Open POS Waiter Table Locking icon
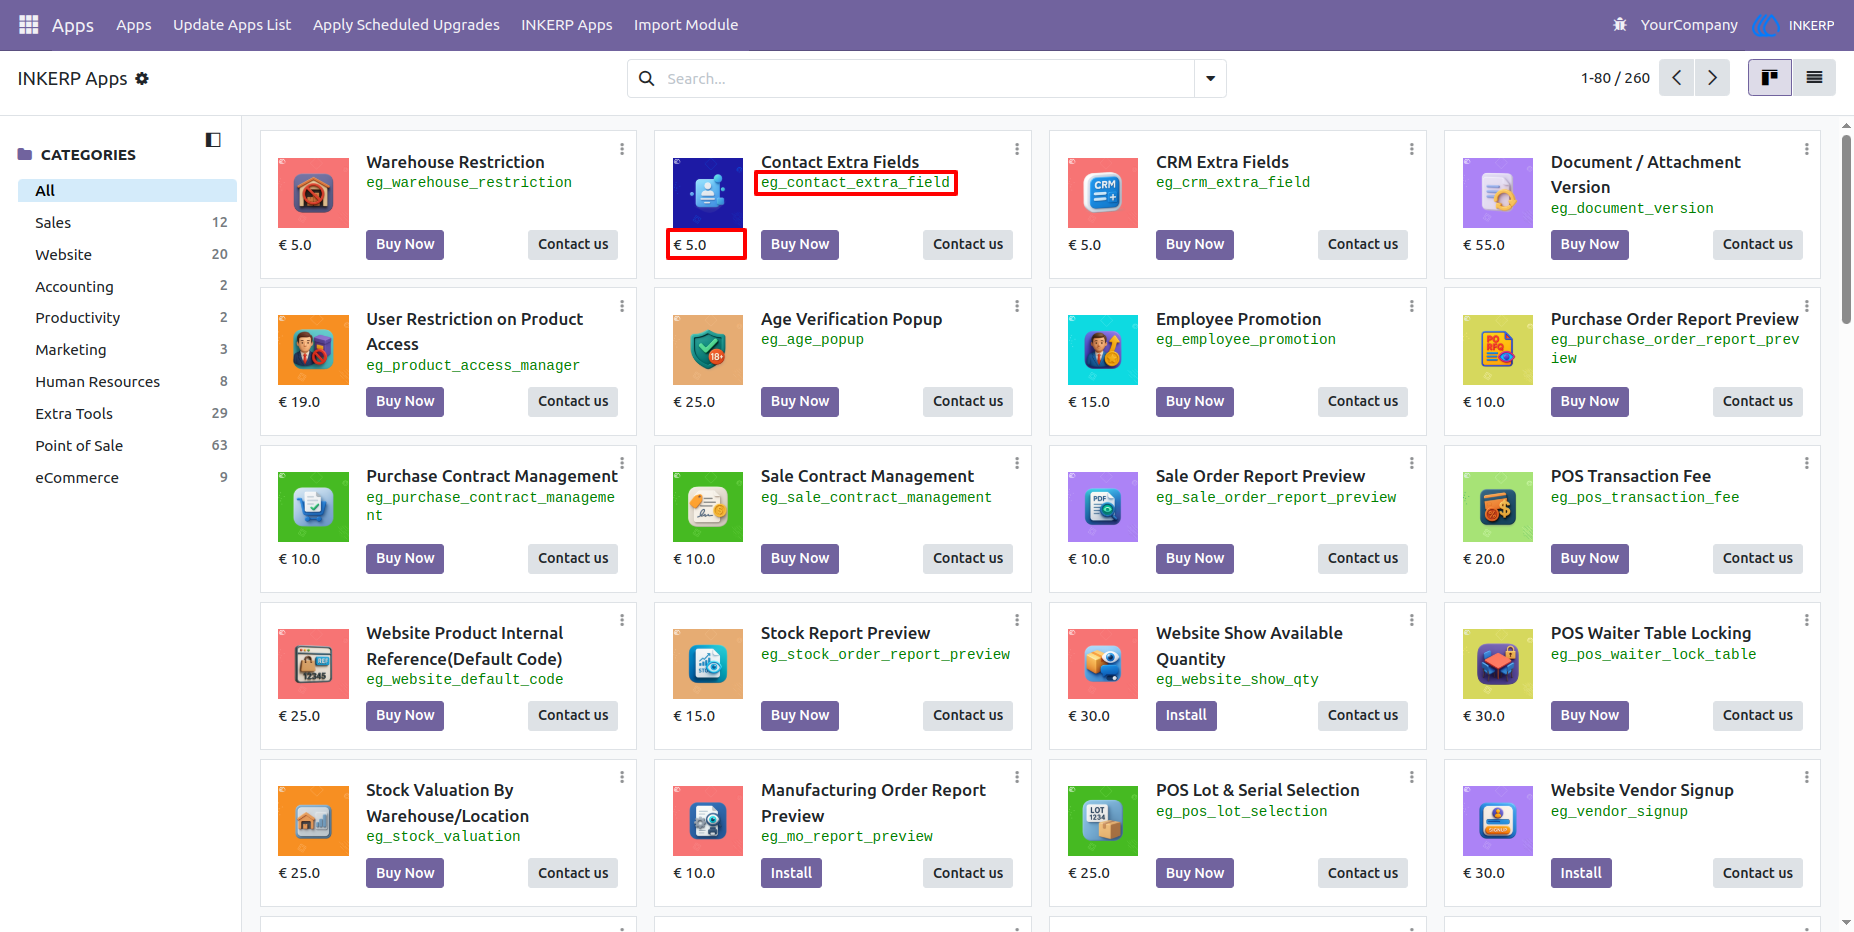Viewport: 1854px width, 932px height. (x=1498, y=664)
